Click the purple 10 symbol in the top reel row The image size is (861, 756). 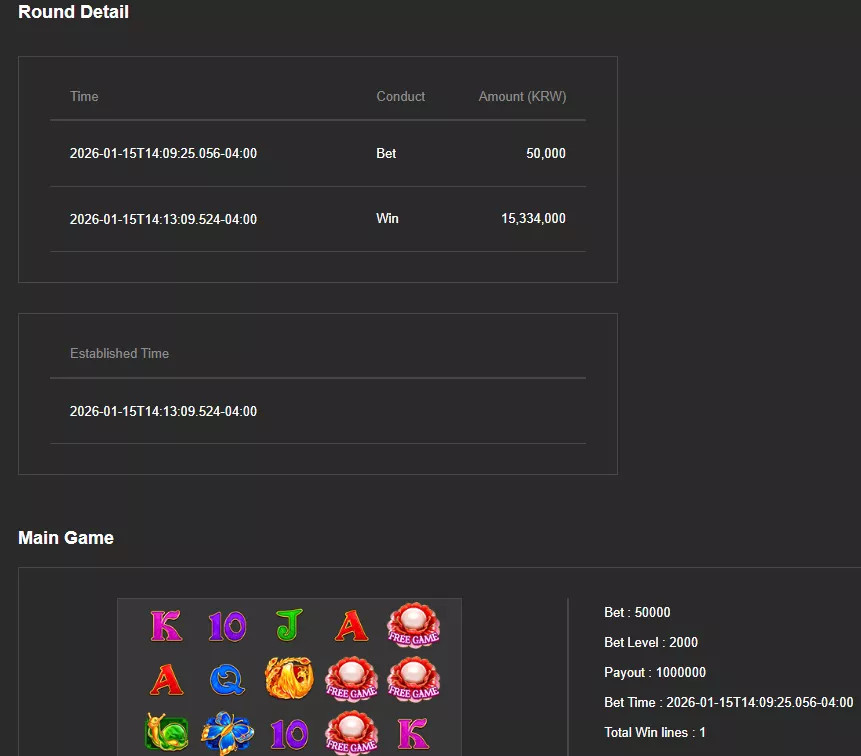pyautogui.click(x=227, y=626)
